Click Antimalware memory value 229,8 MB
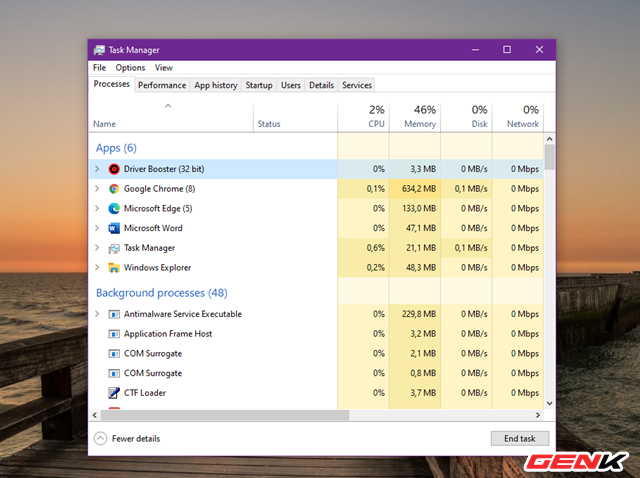The image size is (640, 478). click(419, 314)
